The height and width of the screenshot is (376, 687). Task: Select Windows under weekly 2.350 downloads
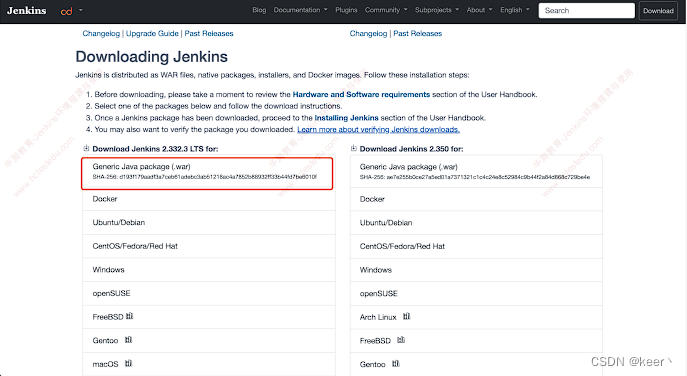click(x=476, y=270)
